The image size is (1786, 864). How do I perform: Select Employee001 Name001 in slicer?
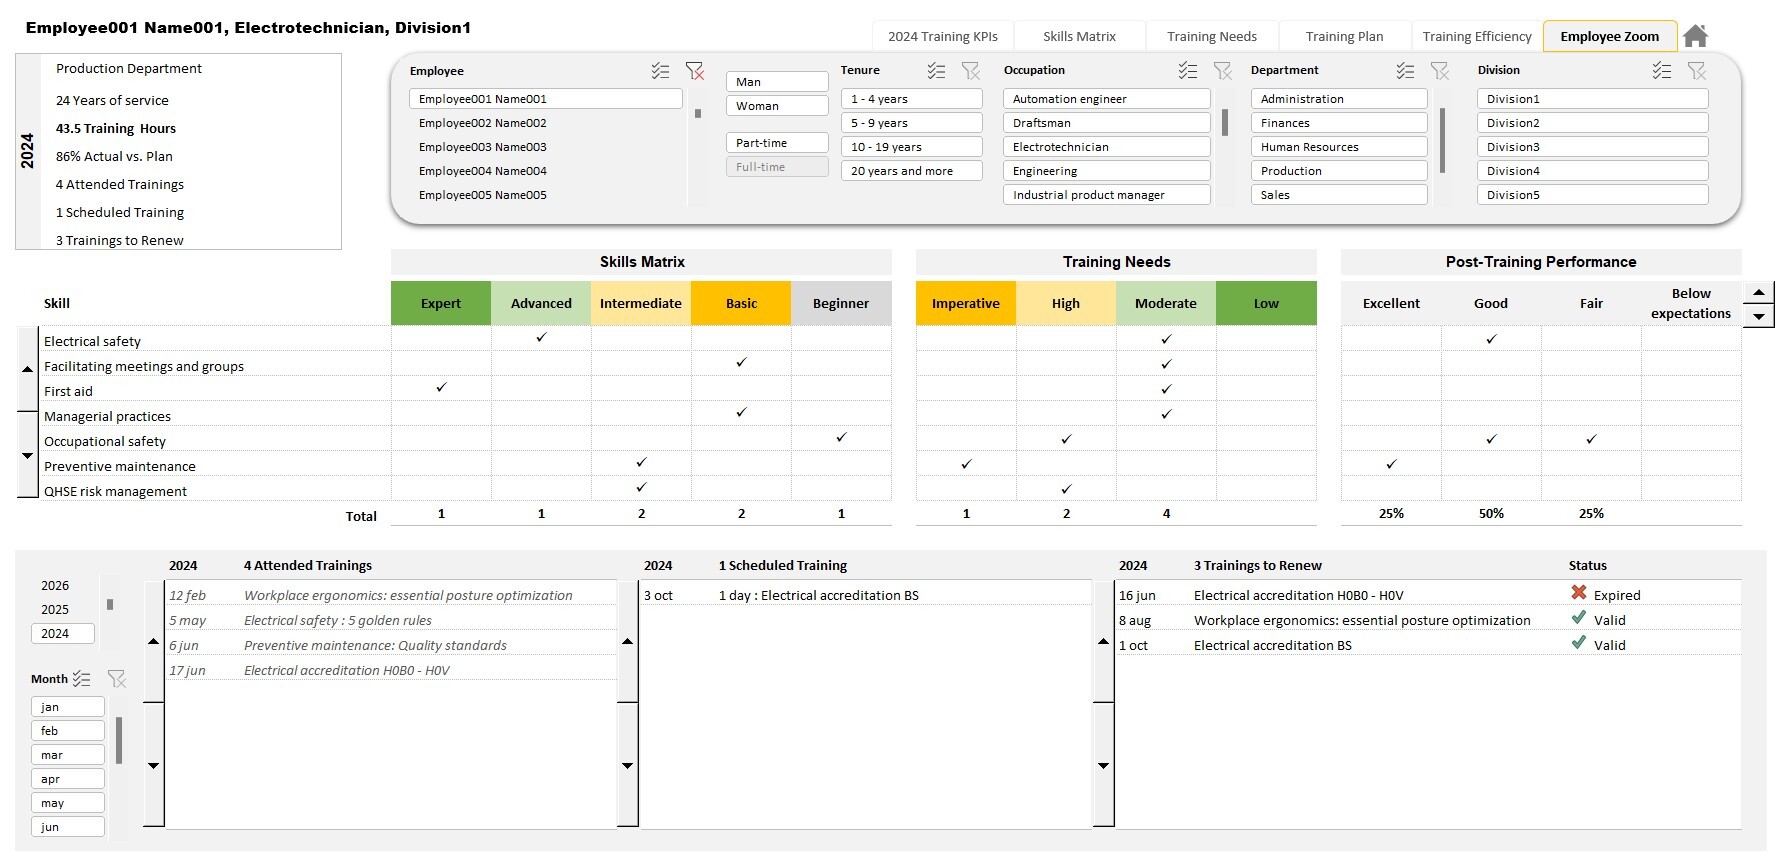coord(546,99)
